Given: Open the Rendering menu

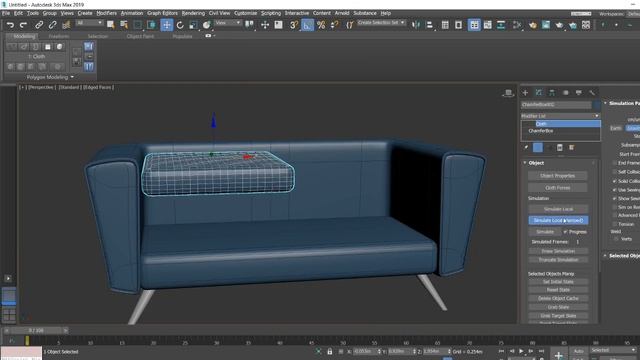Looking at the screenshot, I should [x=193, y=13].
